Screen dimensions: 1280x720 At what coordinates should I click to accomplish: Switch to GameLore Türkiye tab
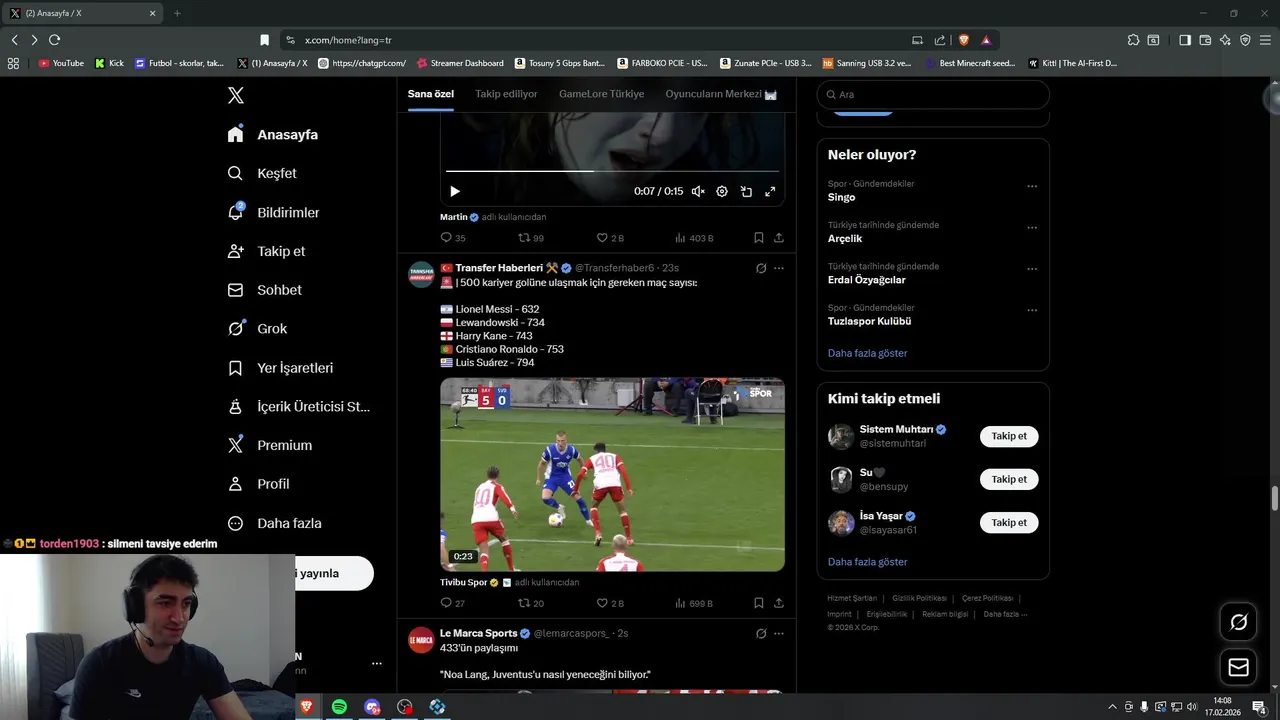[x=601, y=94]
